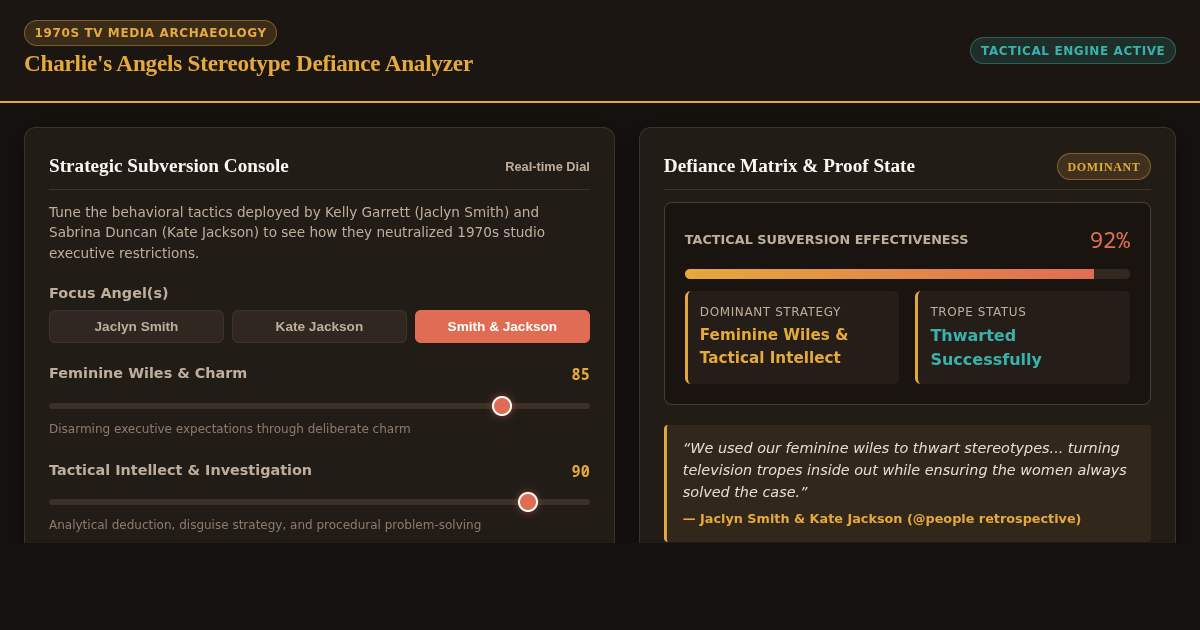Click the Feminine Wiles & Charm slider handle

(x=502, y=406)
